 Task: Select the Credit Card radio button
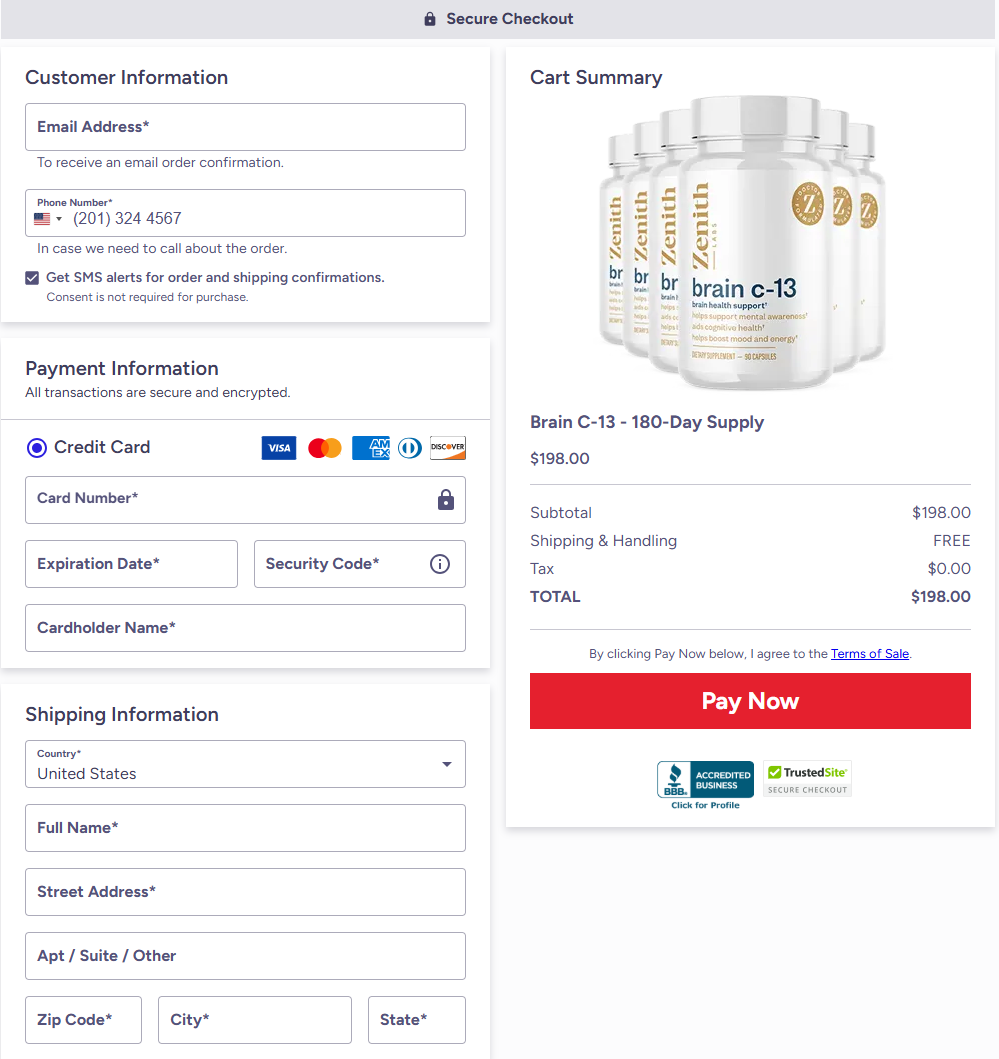[x=37, y=448]
